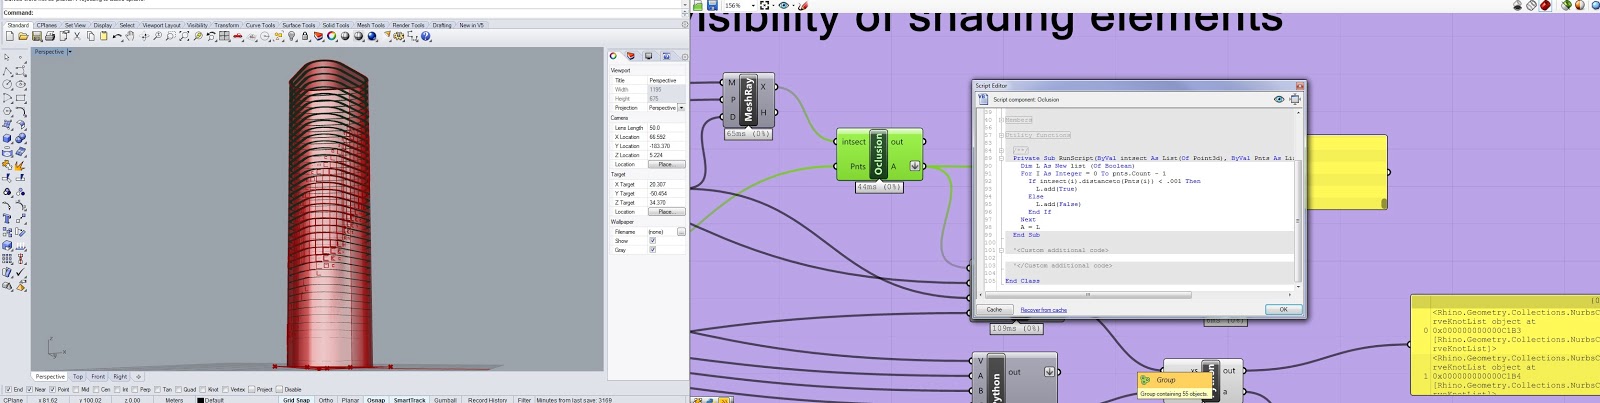The width and height of the screenshot is (1600, 403).
Task: Select the color wheel tab in Properties panel
Action: point(614,56)
